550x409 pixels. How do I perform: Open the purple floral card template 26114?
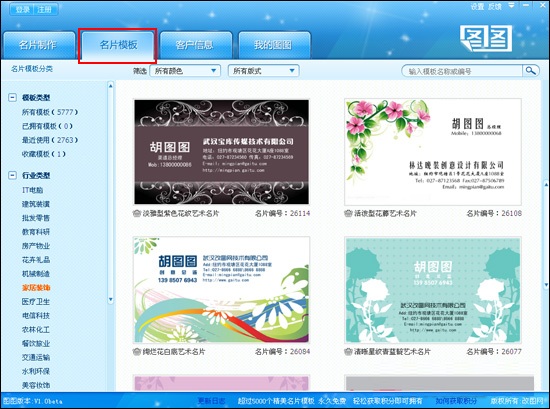pos(221,152)
